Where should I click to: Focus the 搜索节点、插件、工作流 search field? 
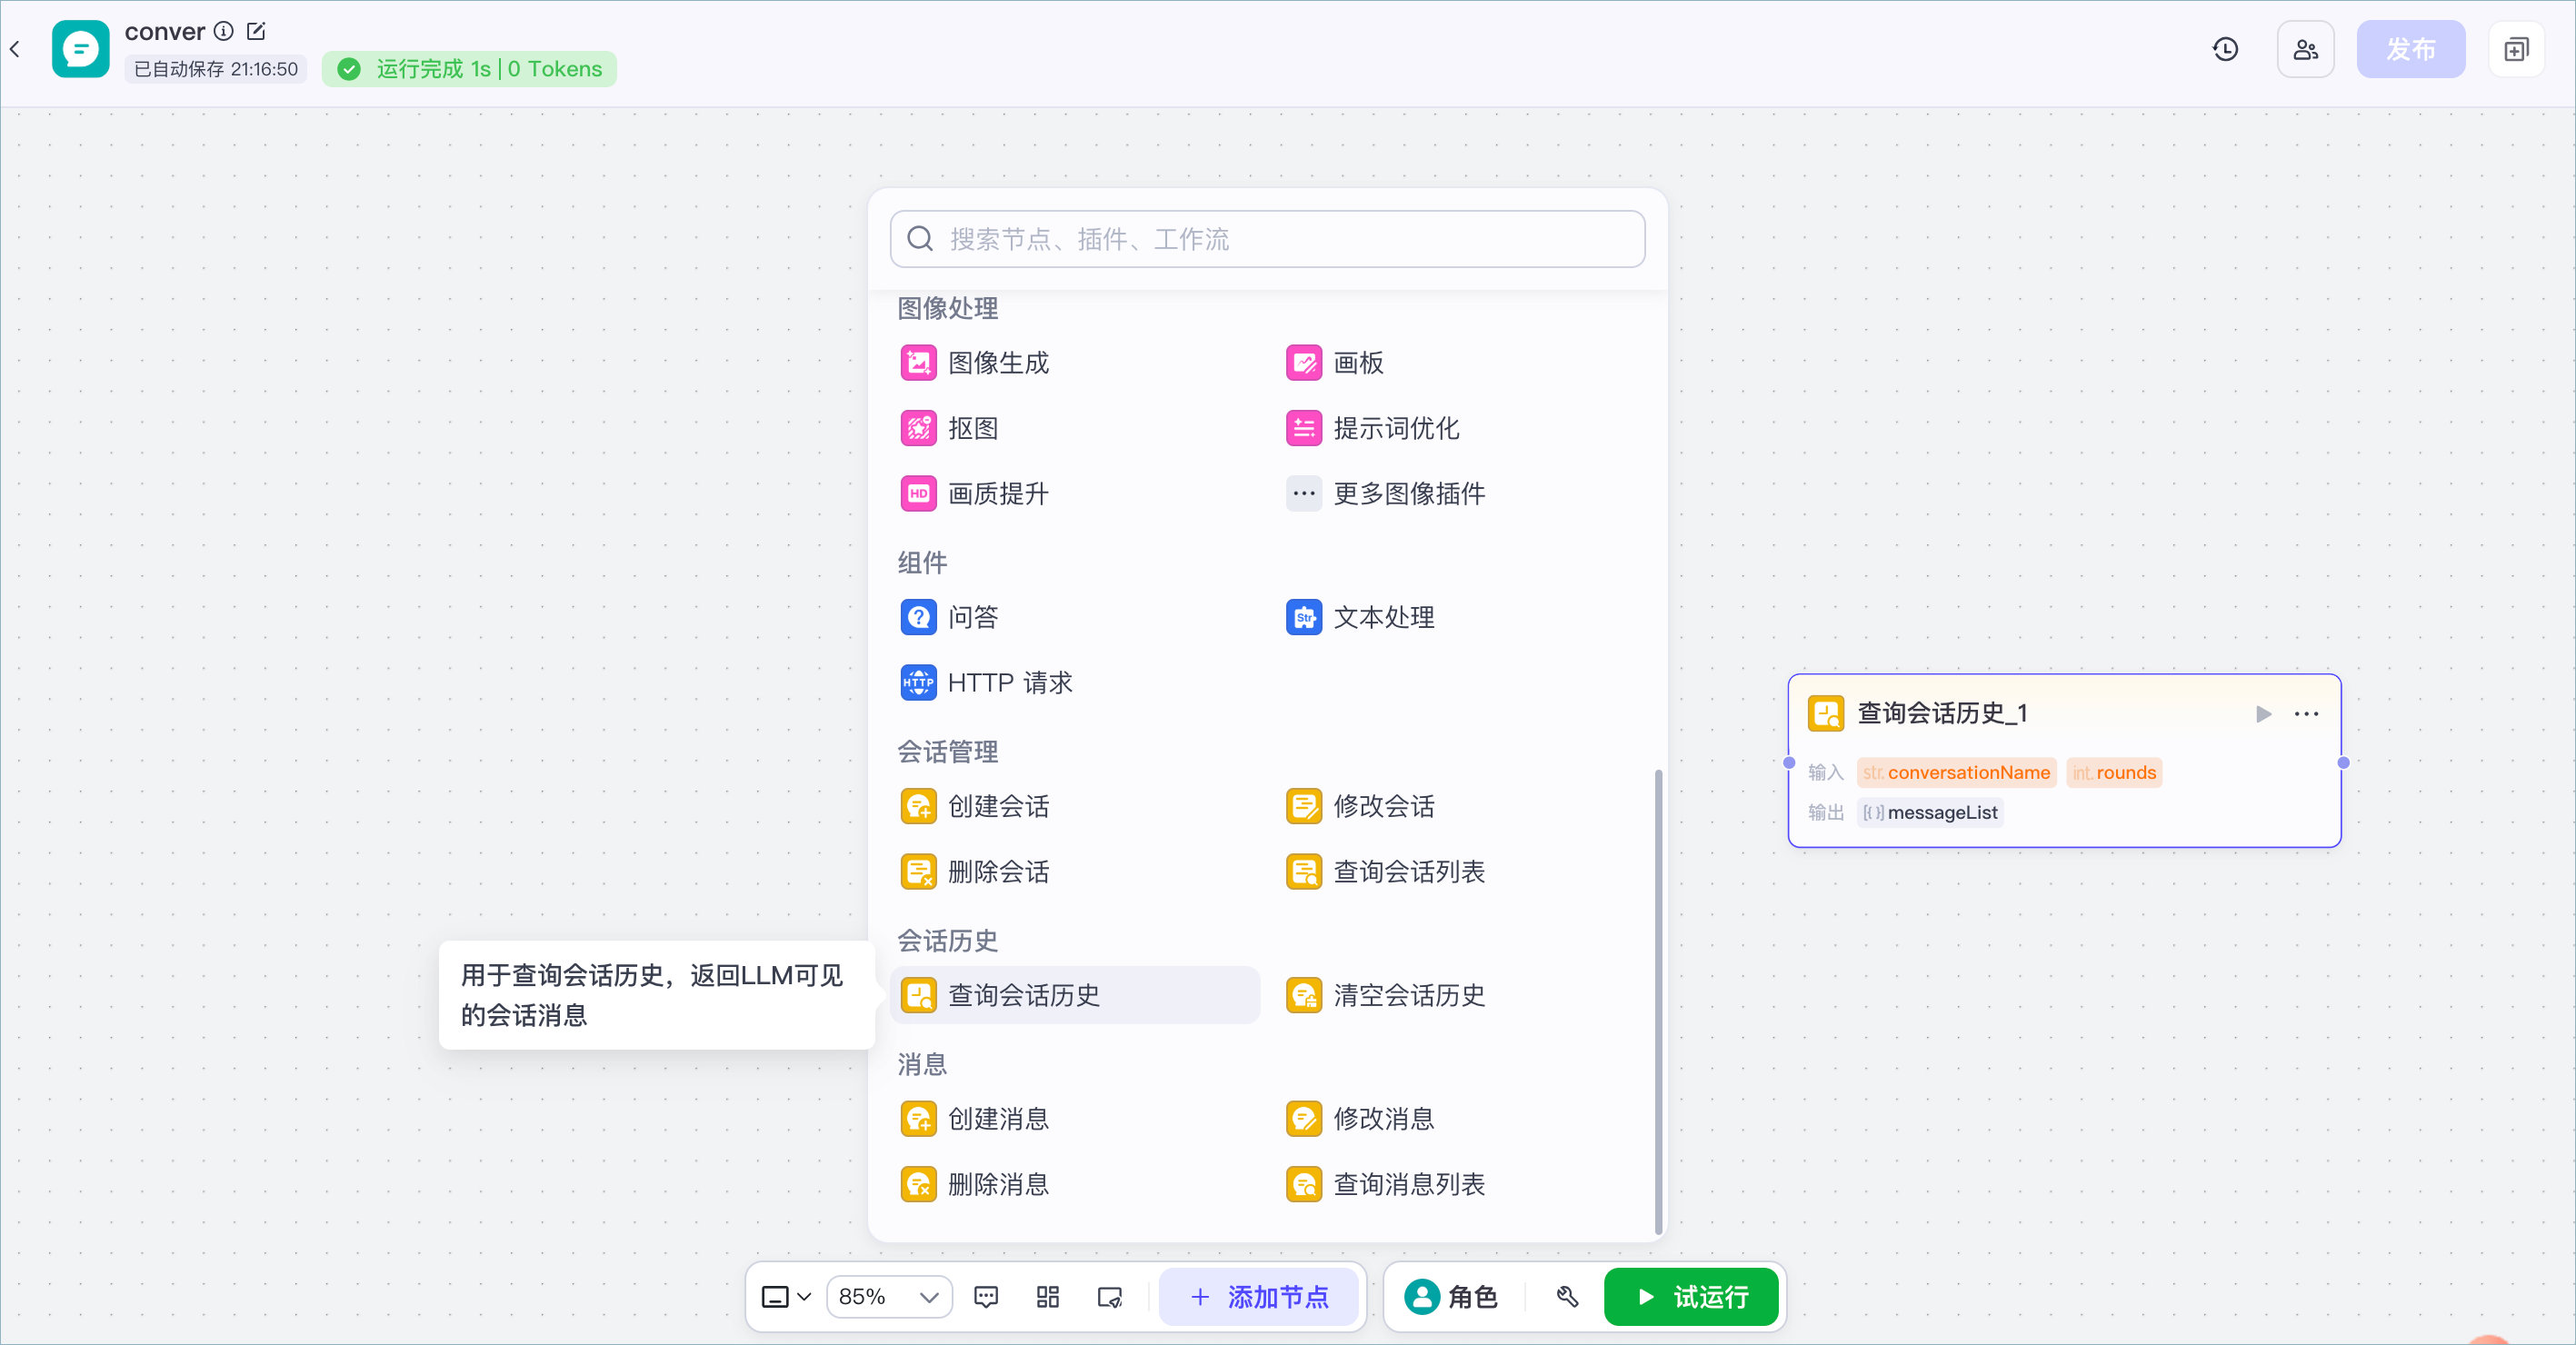pyautogui.click(x=1267, y=239)
